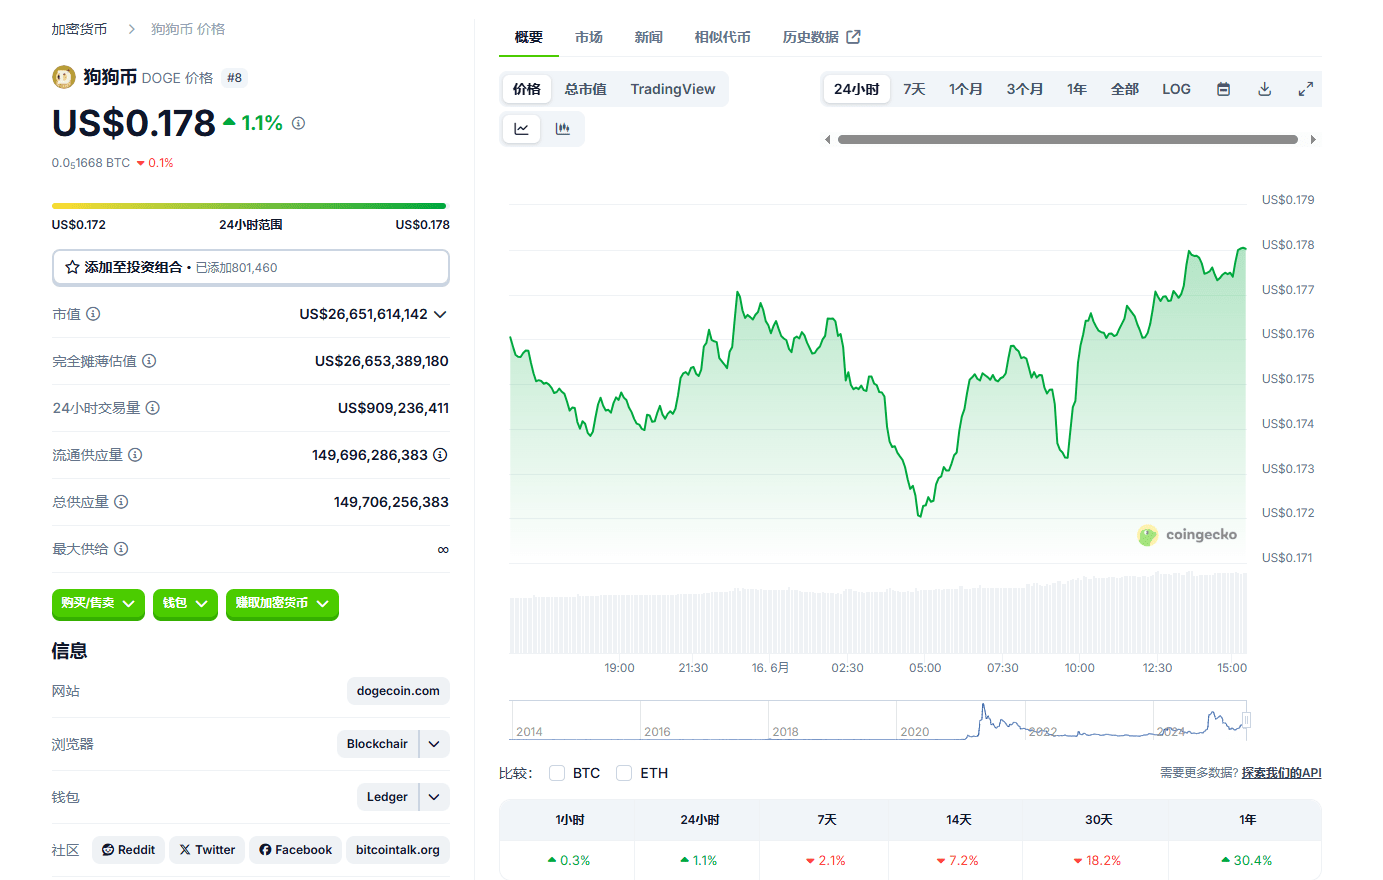Open the calendar date range picker
Image resolution: width=1383 pixels, height=880 pixels.
(1223, 89)
